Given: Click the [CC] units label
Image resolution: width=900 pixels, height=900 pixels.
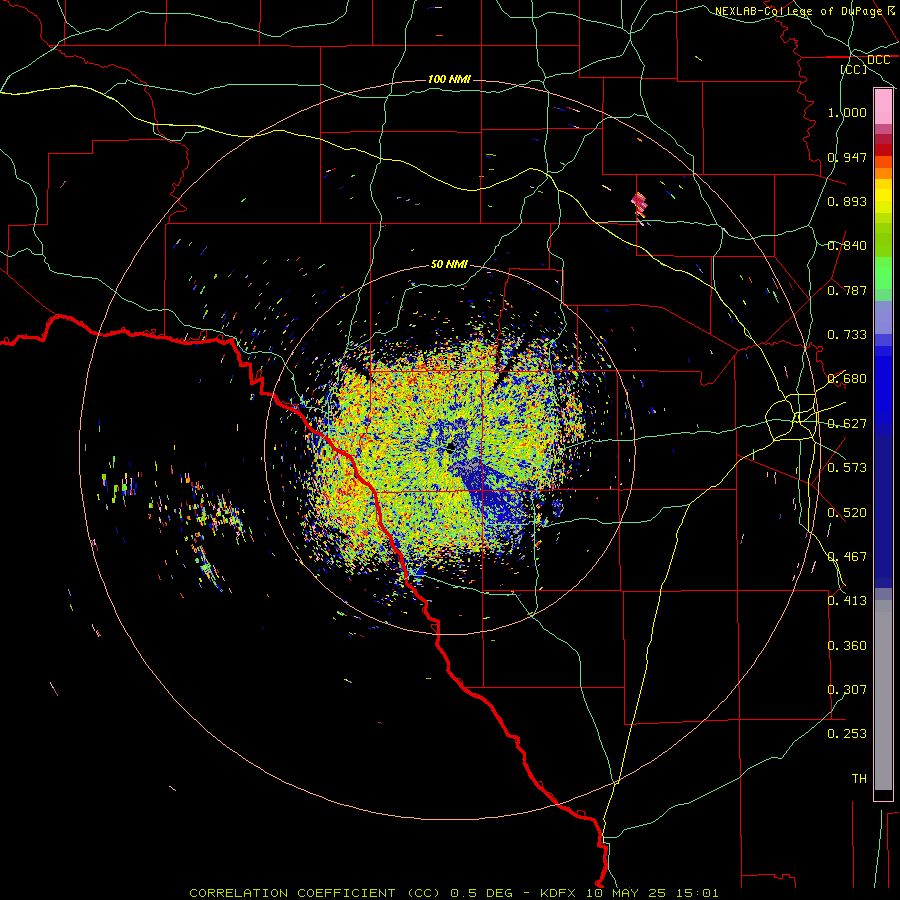Looking at the screenshot, I should 854,69.
